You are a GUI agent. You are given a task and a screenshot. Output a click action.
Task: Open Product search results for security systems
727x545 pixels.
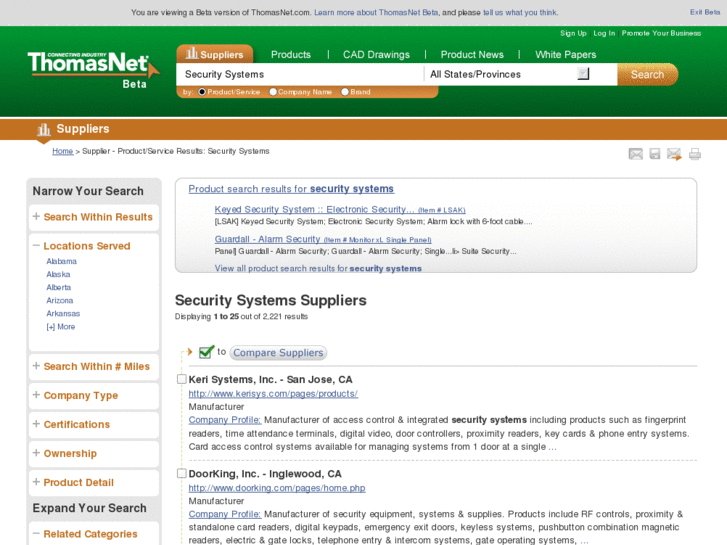pos(291,189)
